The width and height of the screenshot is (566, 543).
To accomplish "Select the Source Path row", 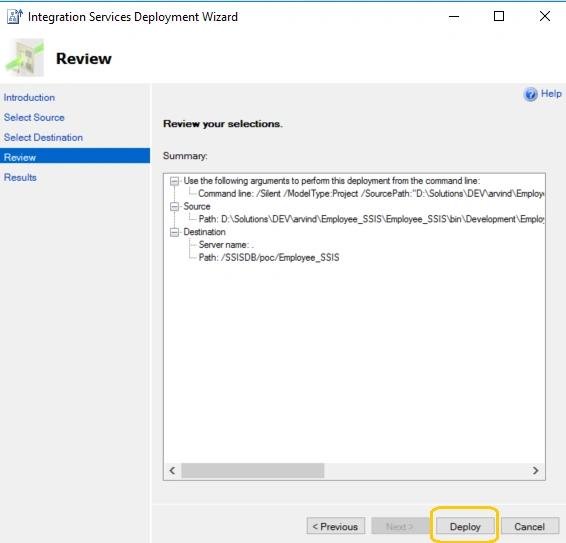I will 371,219.
